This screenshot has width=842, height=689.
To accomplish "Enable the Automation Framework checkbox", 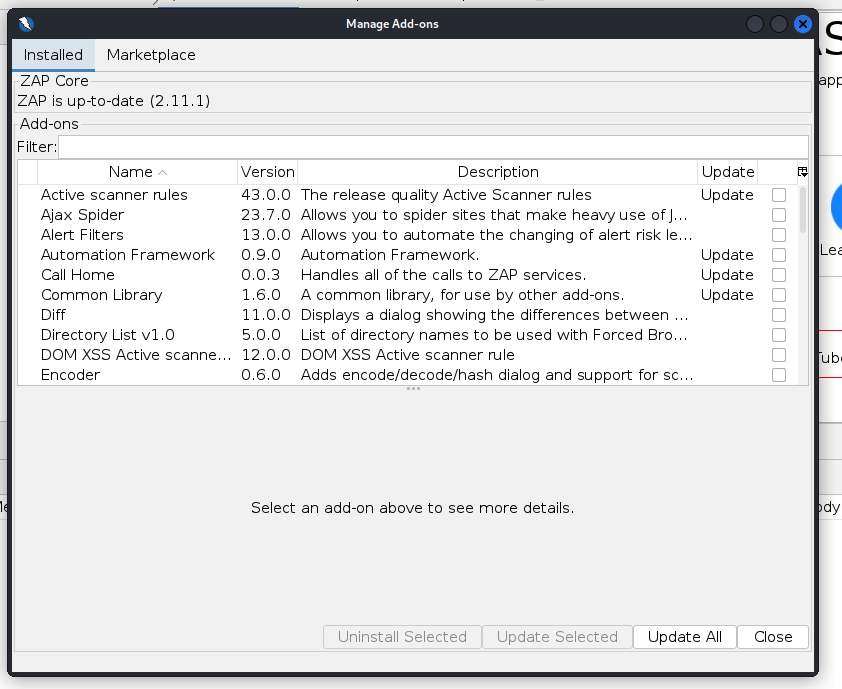I will click(779, 255).
